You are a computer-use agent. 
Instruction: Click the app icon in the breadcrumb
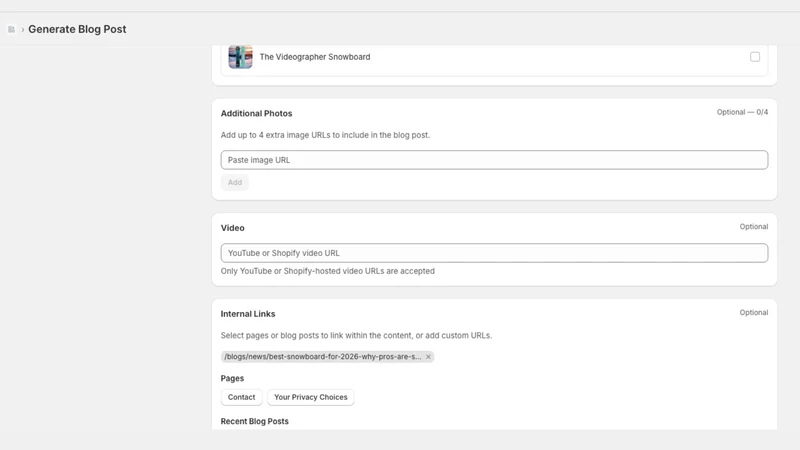[11, 30]
